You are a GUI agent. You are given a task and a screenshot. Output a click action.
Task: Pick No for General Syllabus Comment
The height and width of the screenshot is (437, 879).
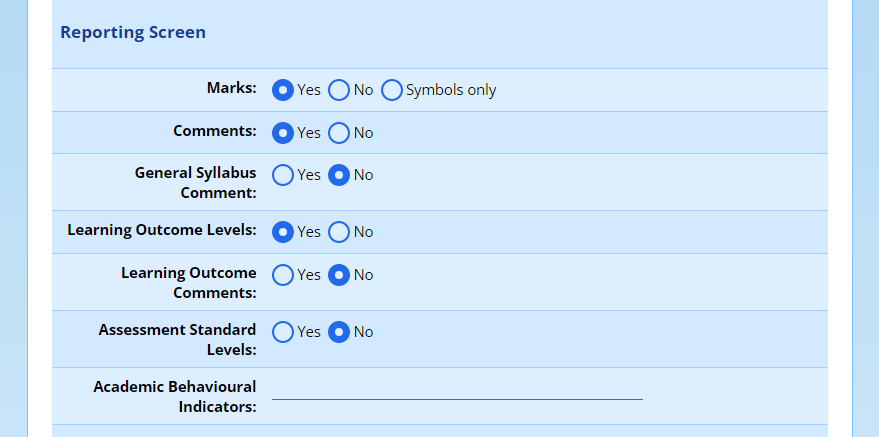coord(339,175)
